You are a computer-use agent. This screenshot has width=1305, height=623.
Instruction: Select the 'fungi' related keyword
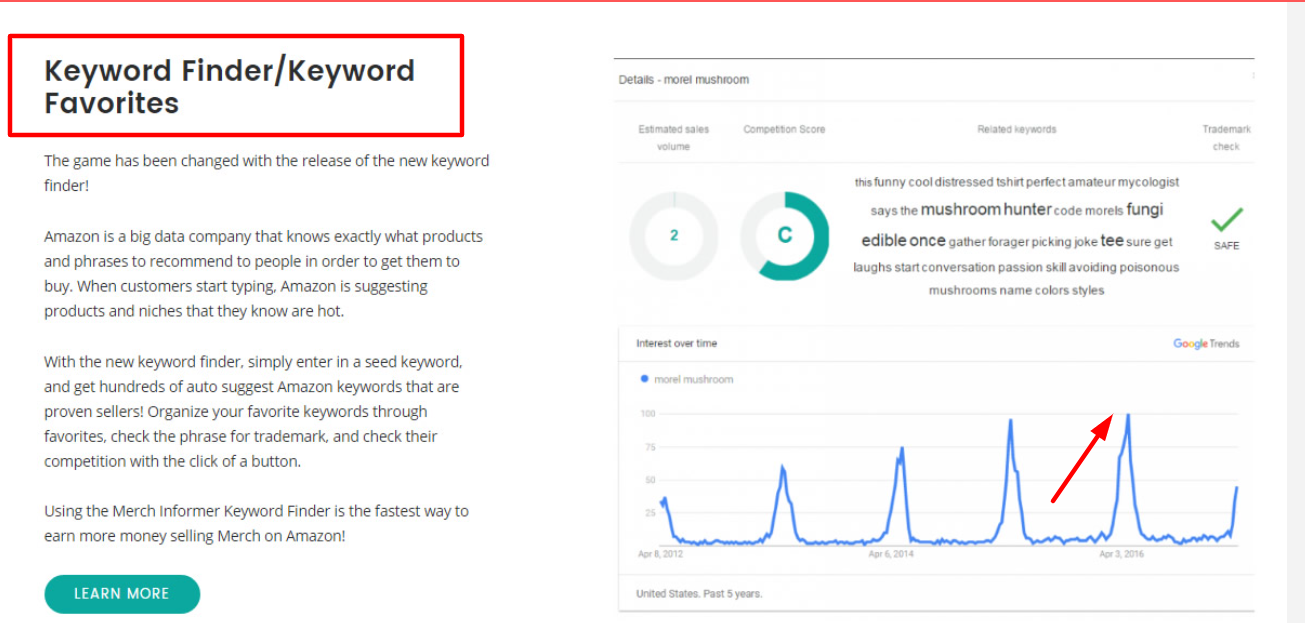(1145, 209)
